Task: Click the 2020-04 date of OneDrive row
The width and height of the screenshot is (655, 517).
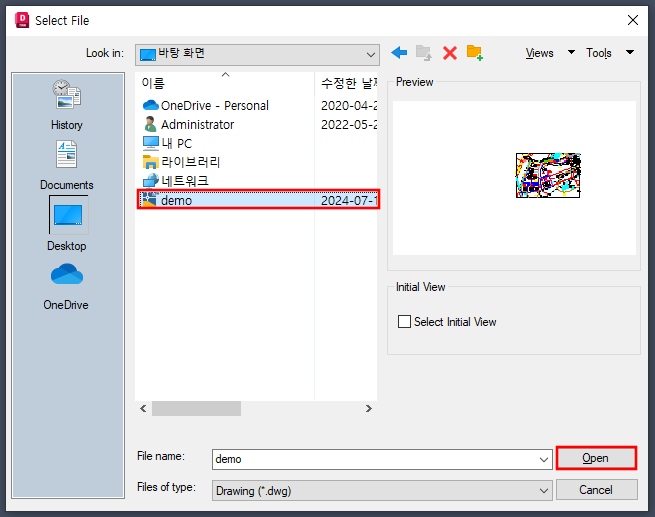Action: 349,106
